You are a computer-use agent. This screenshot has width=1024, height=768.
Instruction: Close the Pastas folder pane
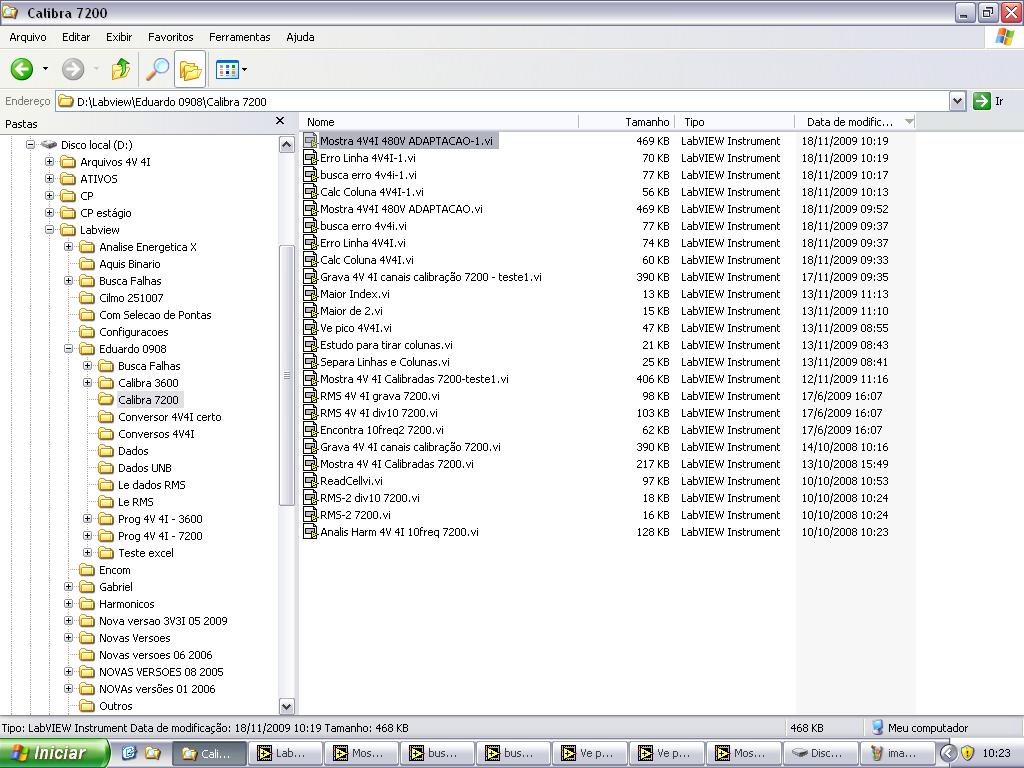point(280,121)
